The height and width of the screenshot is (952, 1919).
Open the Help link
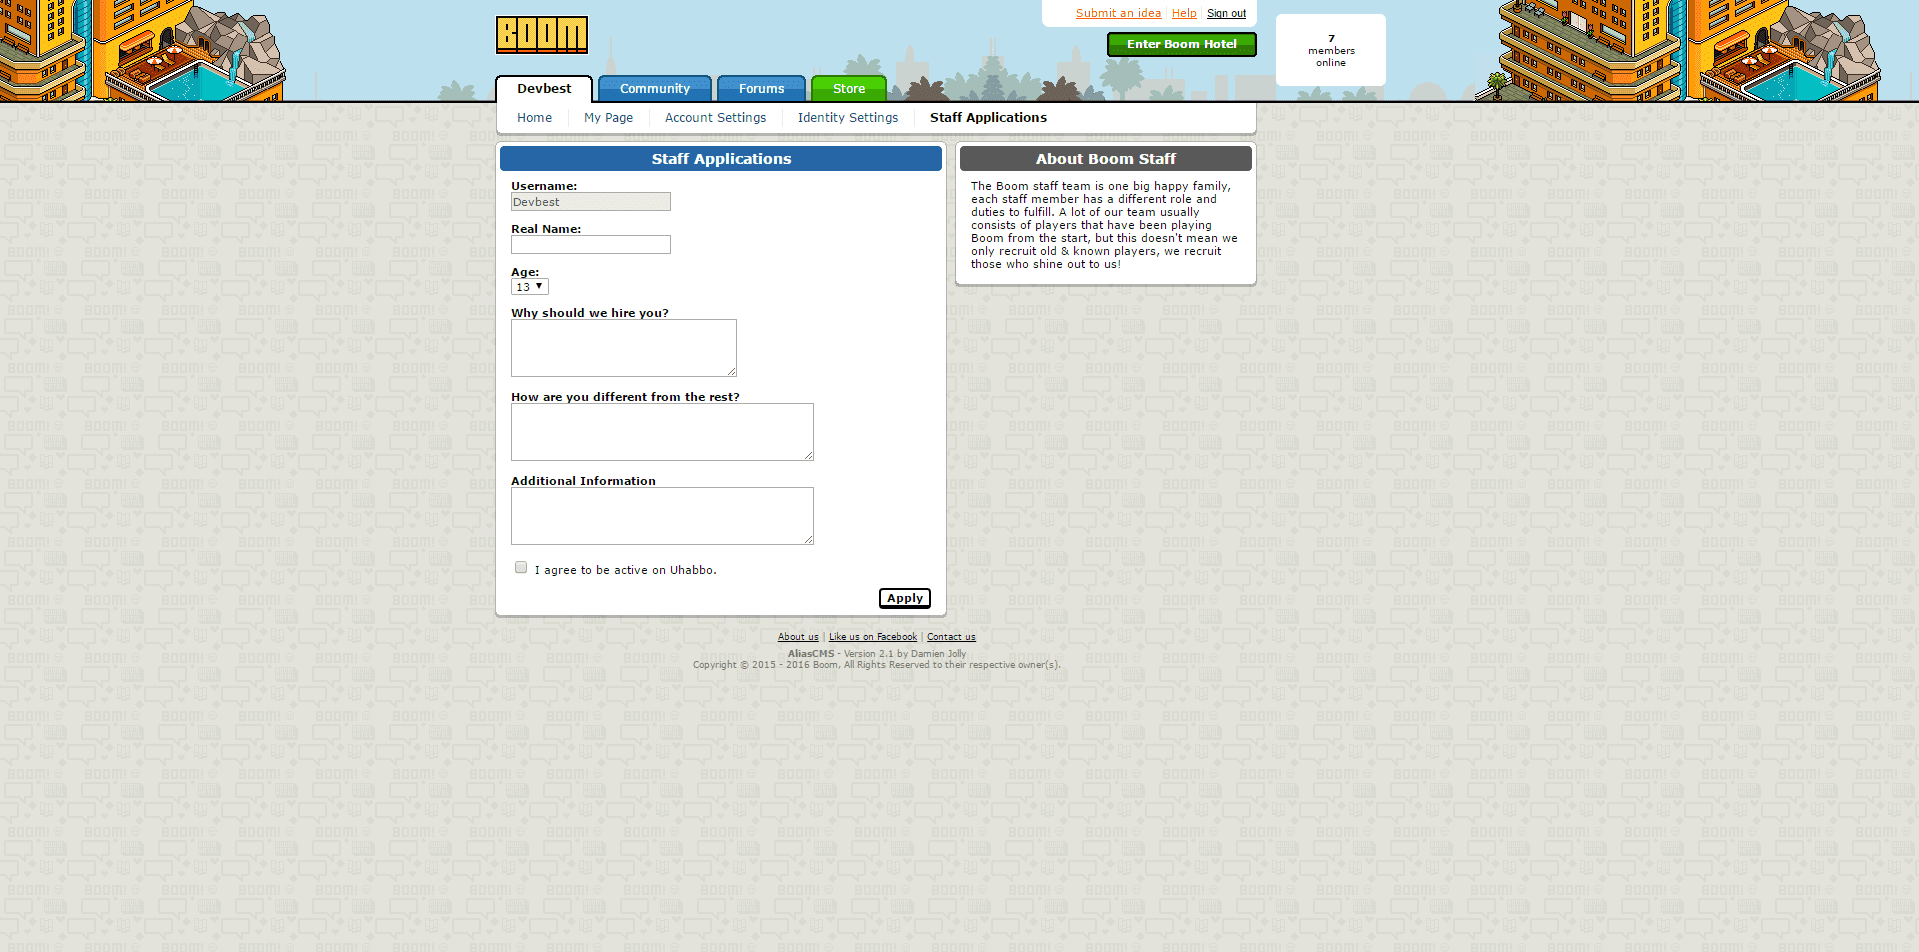click(x=1184, y=14)
